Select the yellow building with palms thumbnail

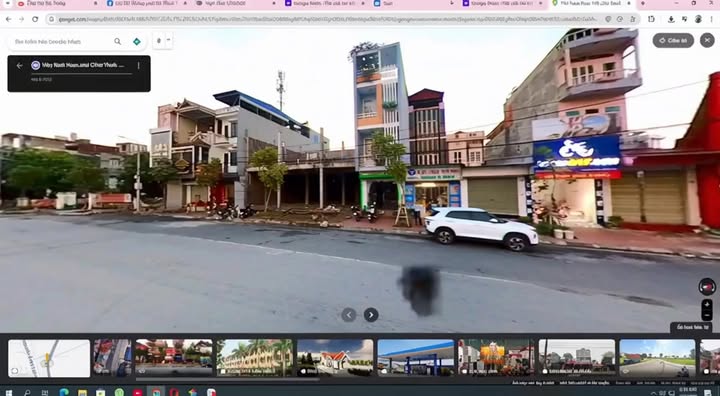[x=254, y=358]
